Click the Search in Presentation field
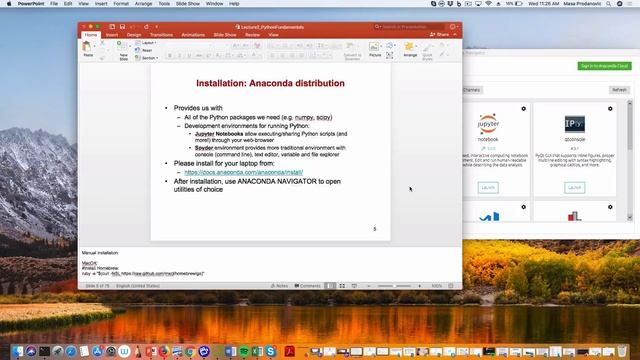The image size is (640, 360). tap(409, 27)
